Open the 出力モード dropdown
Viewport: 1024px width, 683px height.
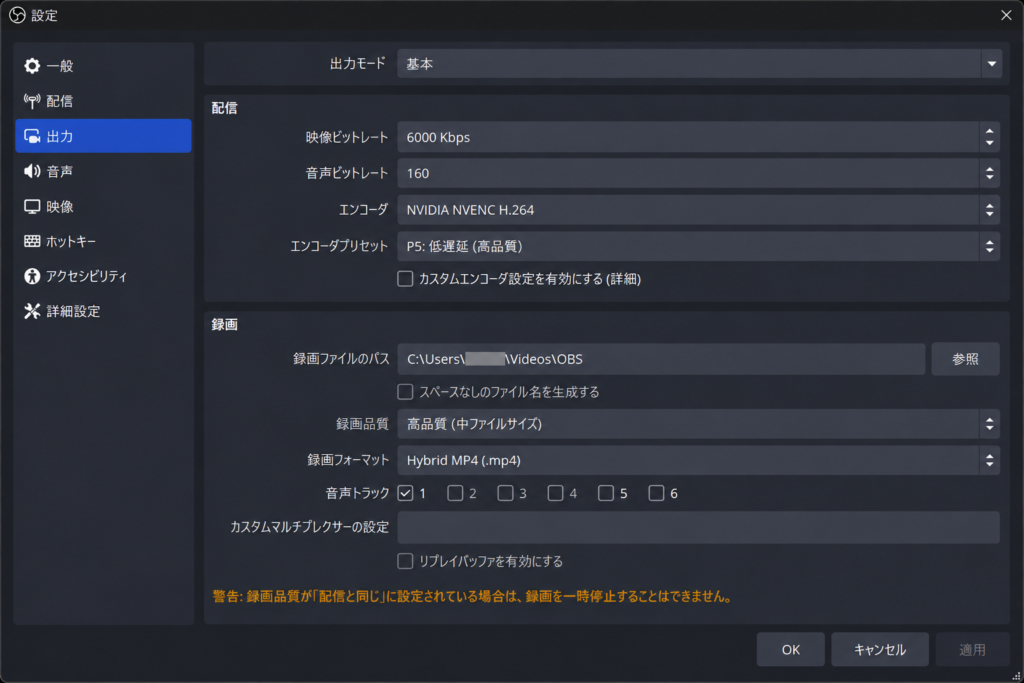[699, 64]
